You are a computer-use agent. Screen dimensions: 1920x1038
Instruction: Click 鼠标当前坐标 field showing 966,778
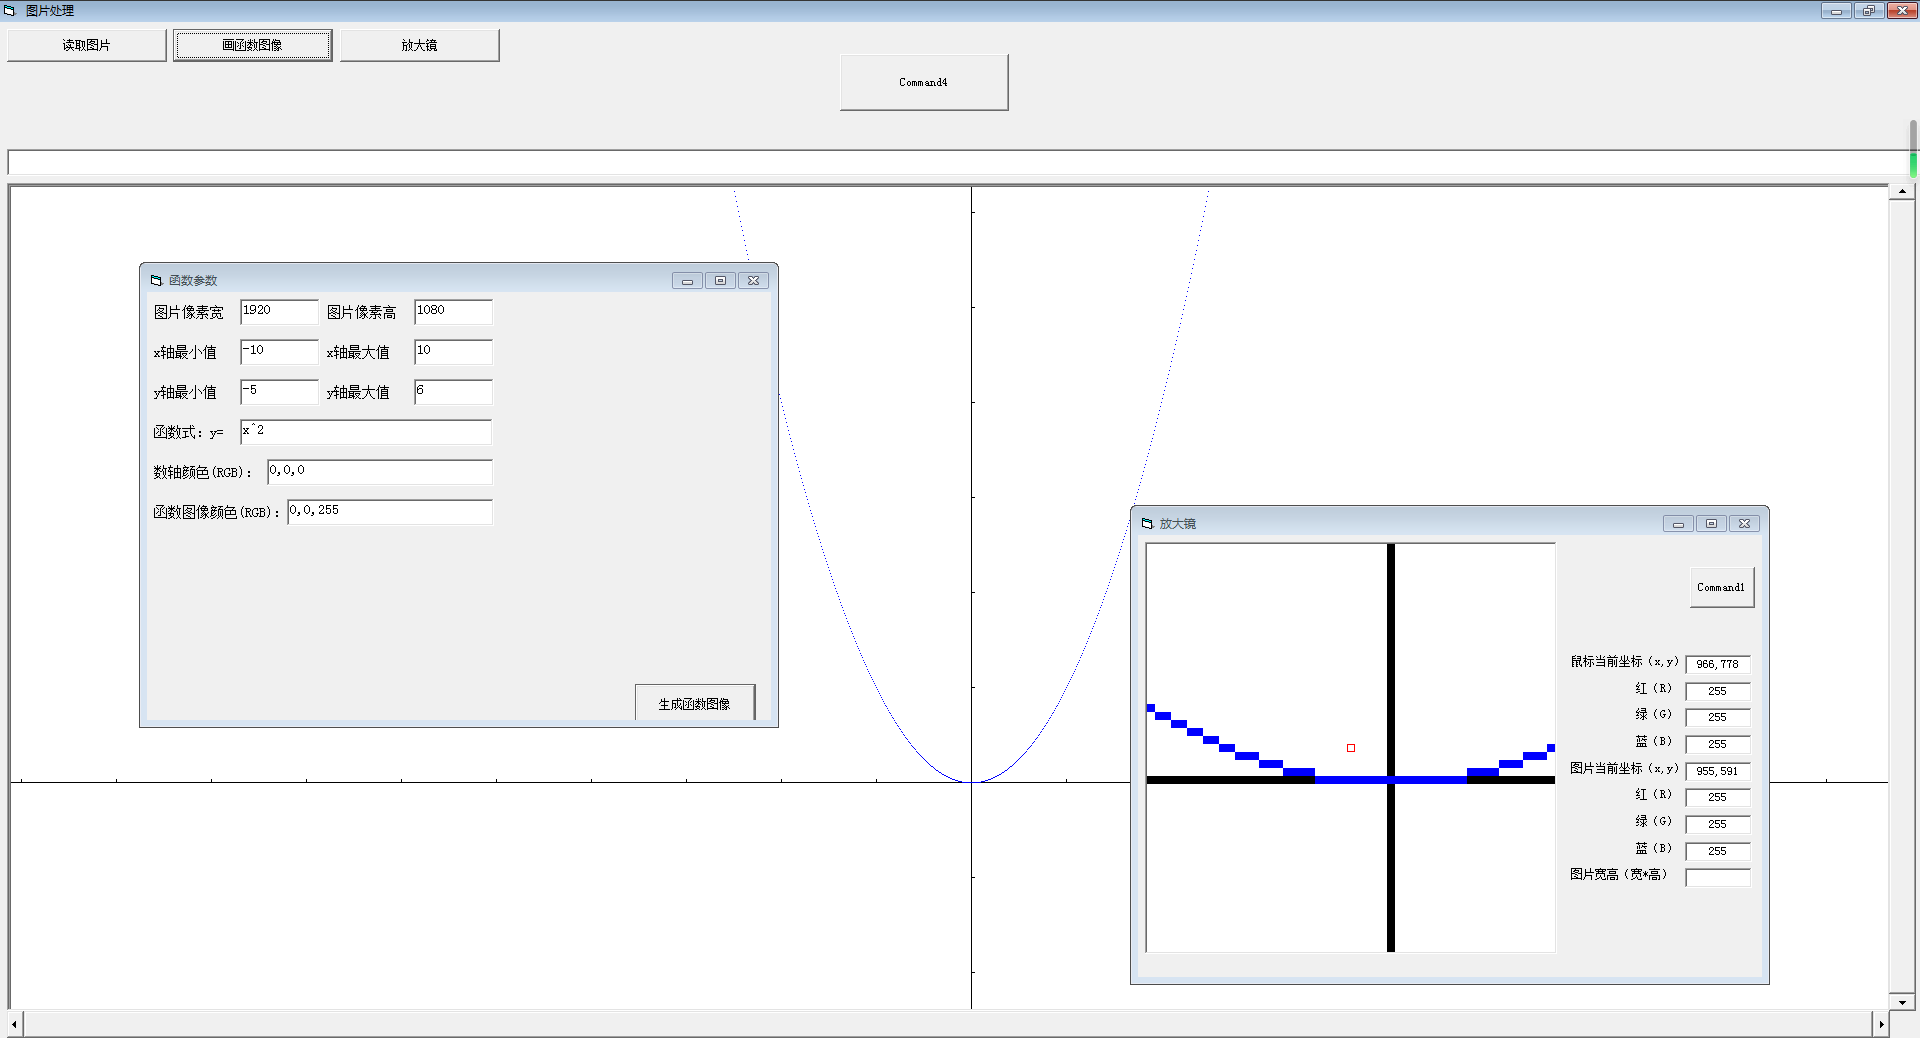(x=1718, y=664)
